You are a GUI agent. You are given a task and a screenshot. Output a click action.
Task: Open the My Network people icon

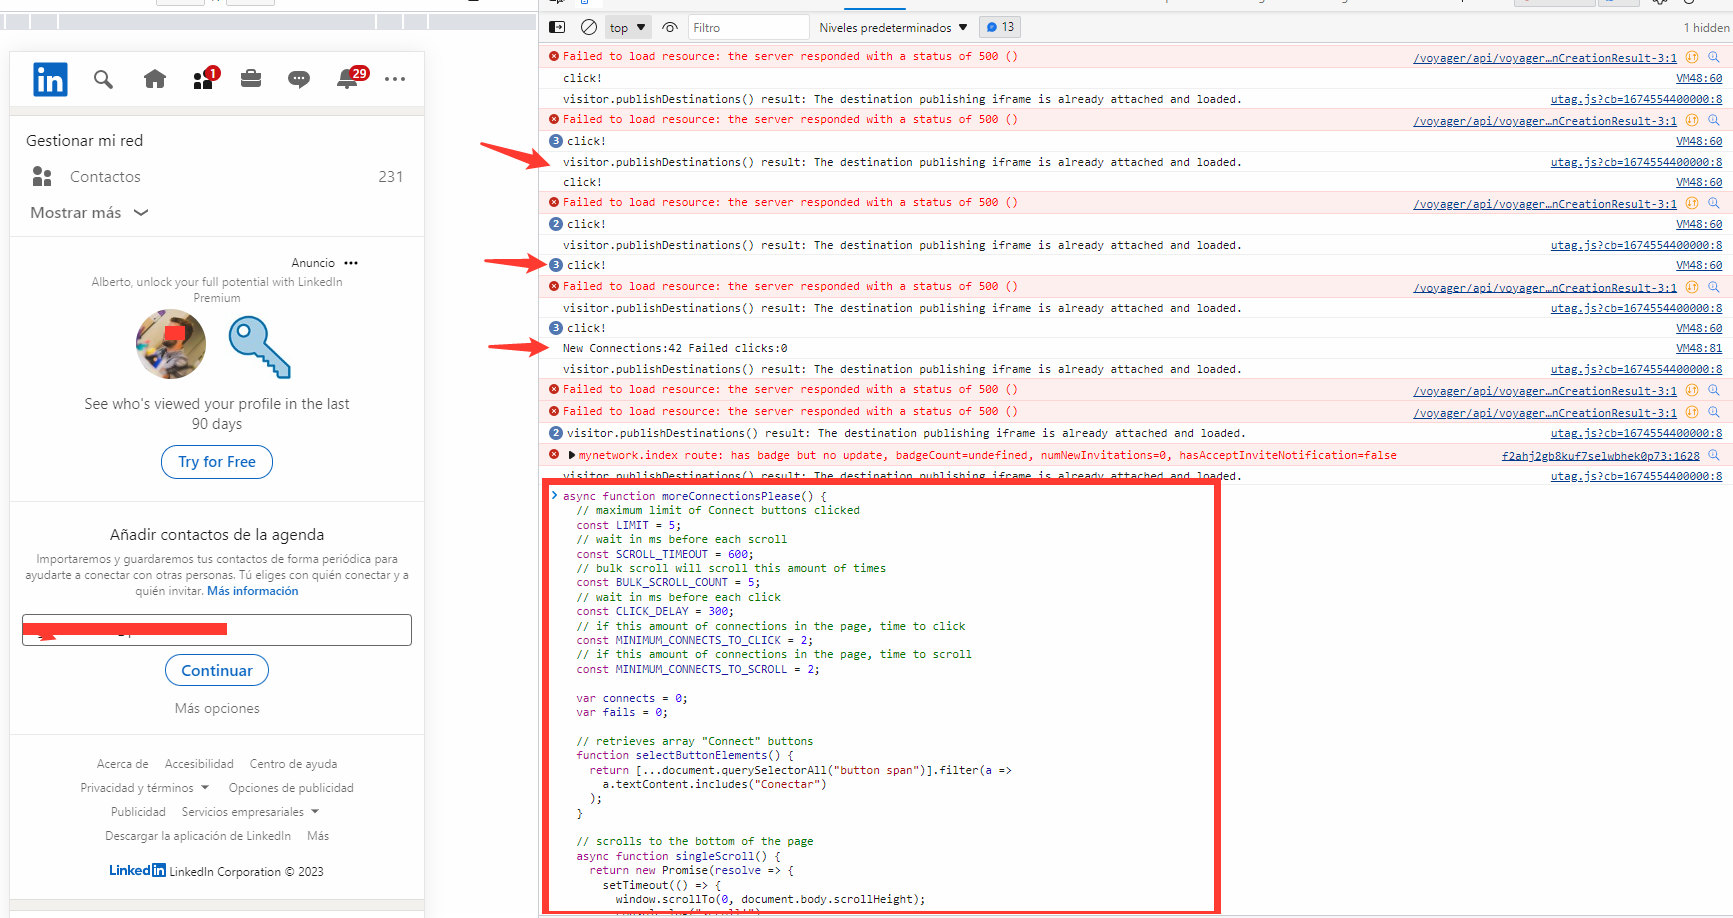pyautogui.click(x=205, y=78)
